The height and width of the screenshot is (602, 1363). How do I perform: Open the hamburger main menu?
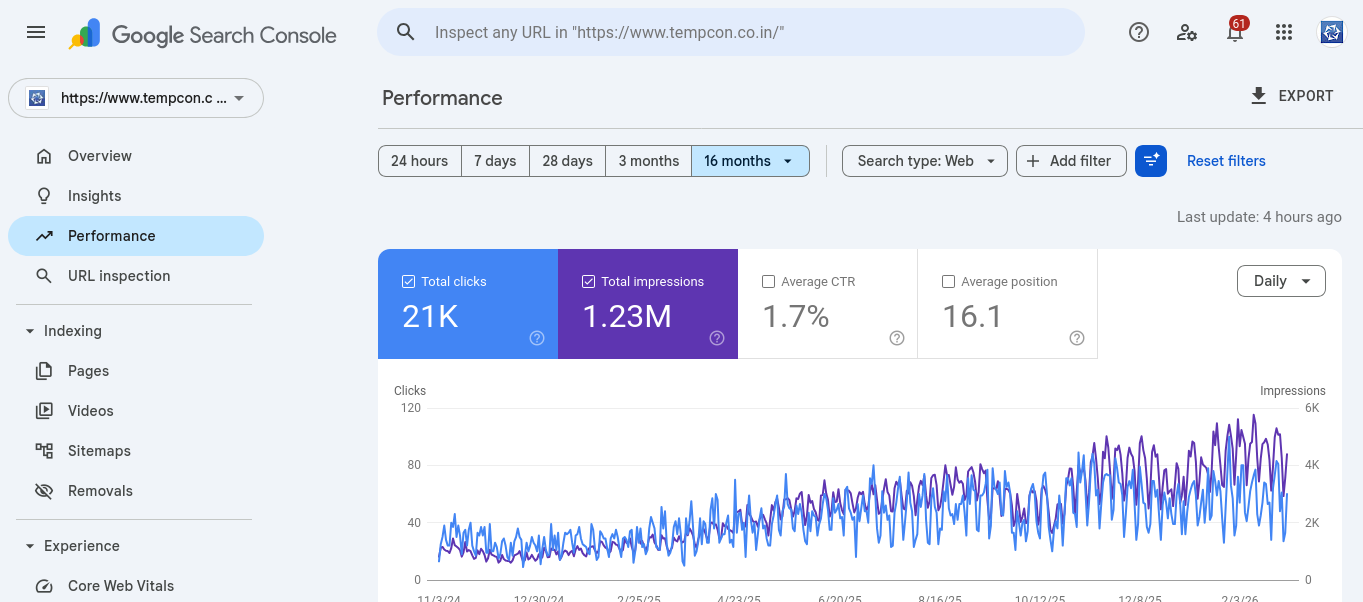(36, 32)
